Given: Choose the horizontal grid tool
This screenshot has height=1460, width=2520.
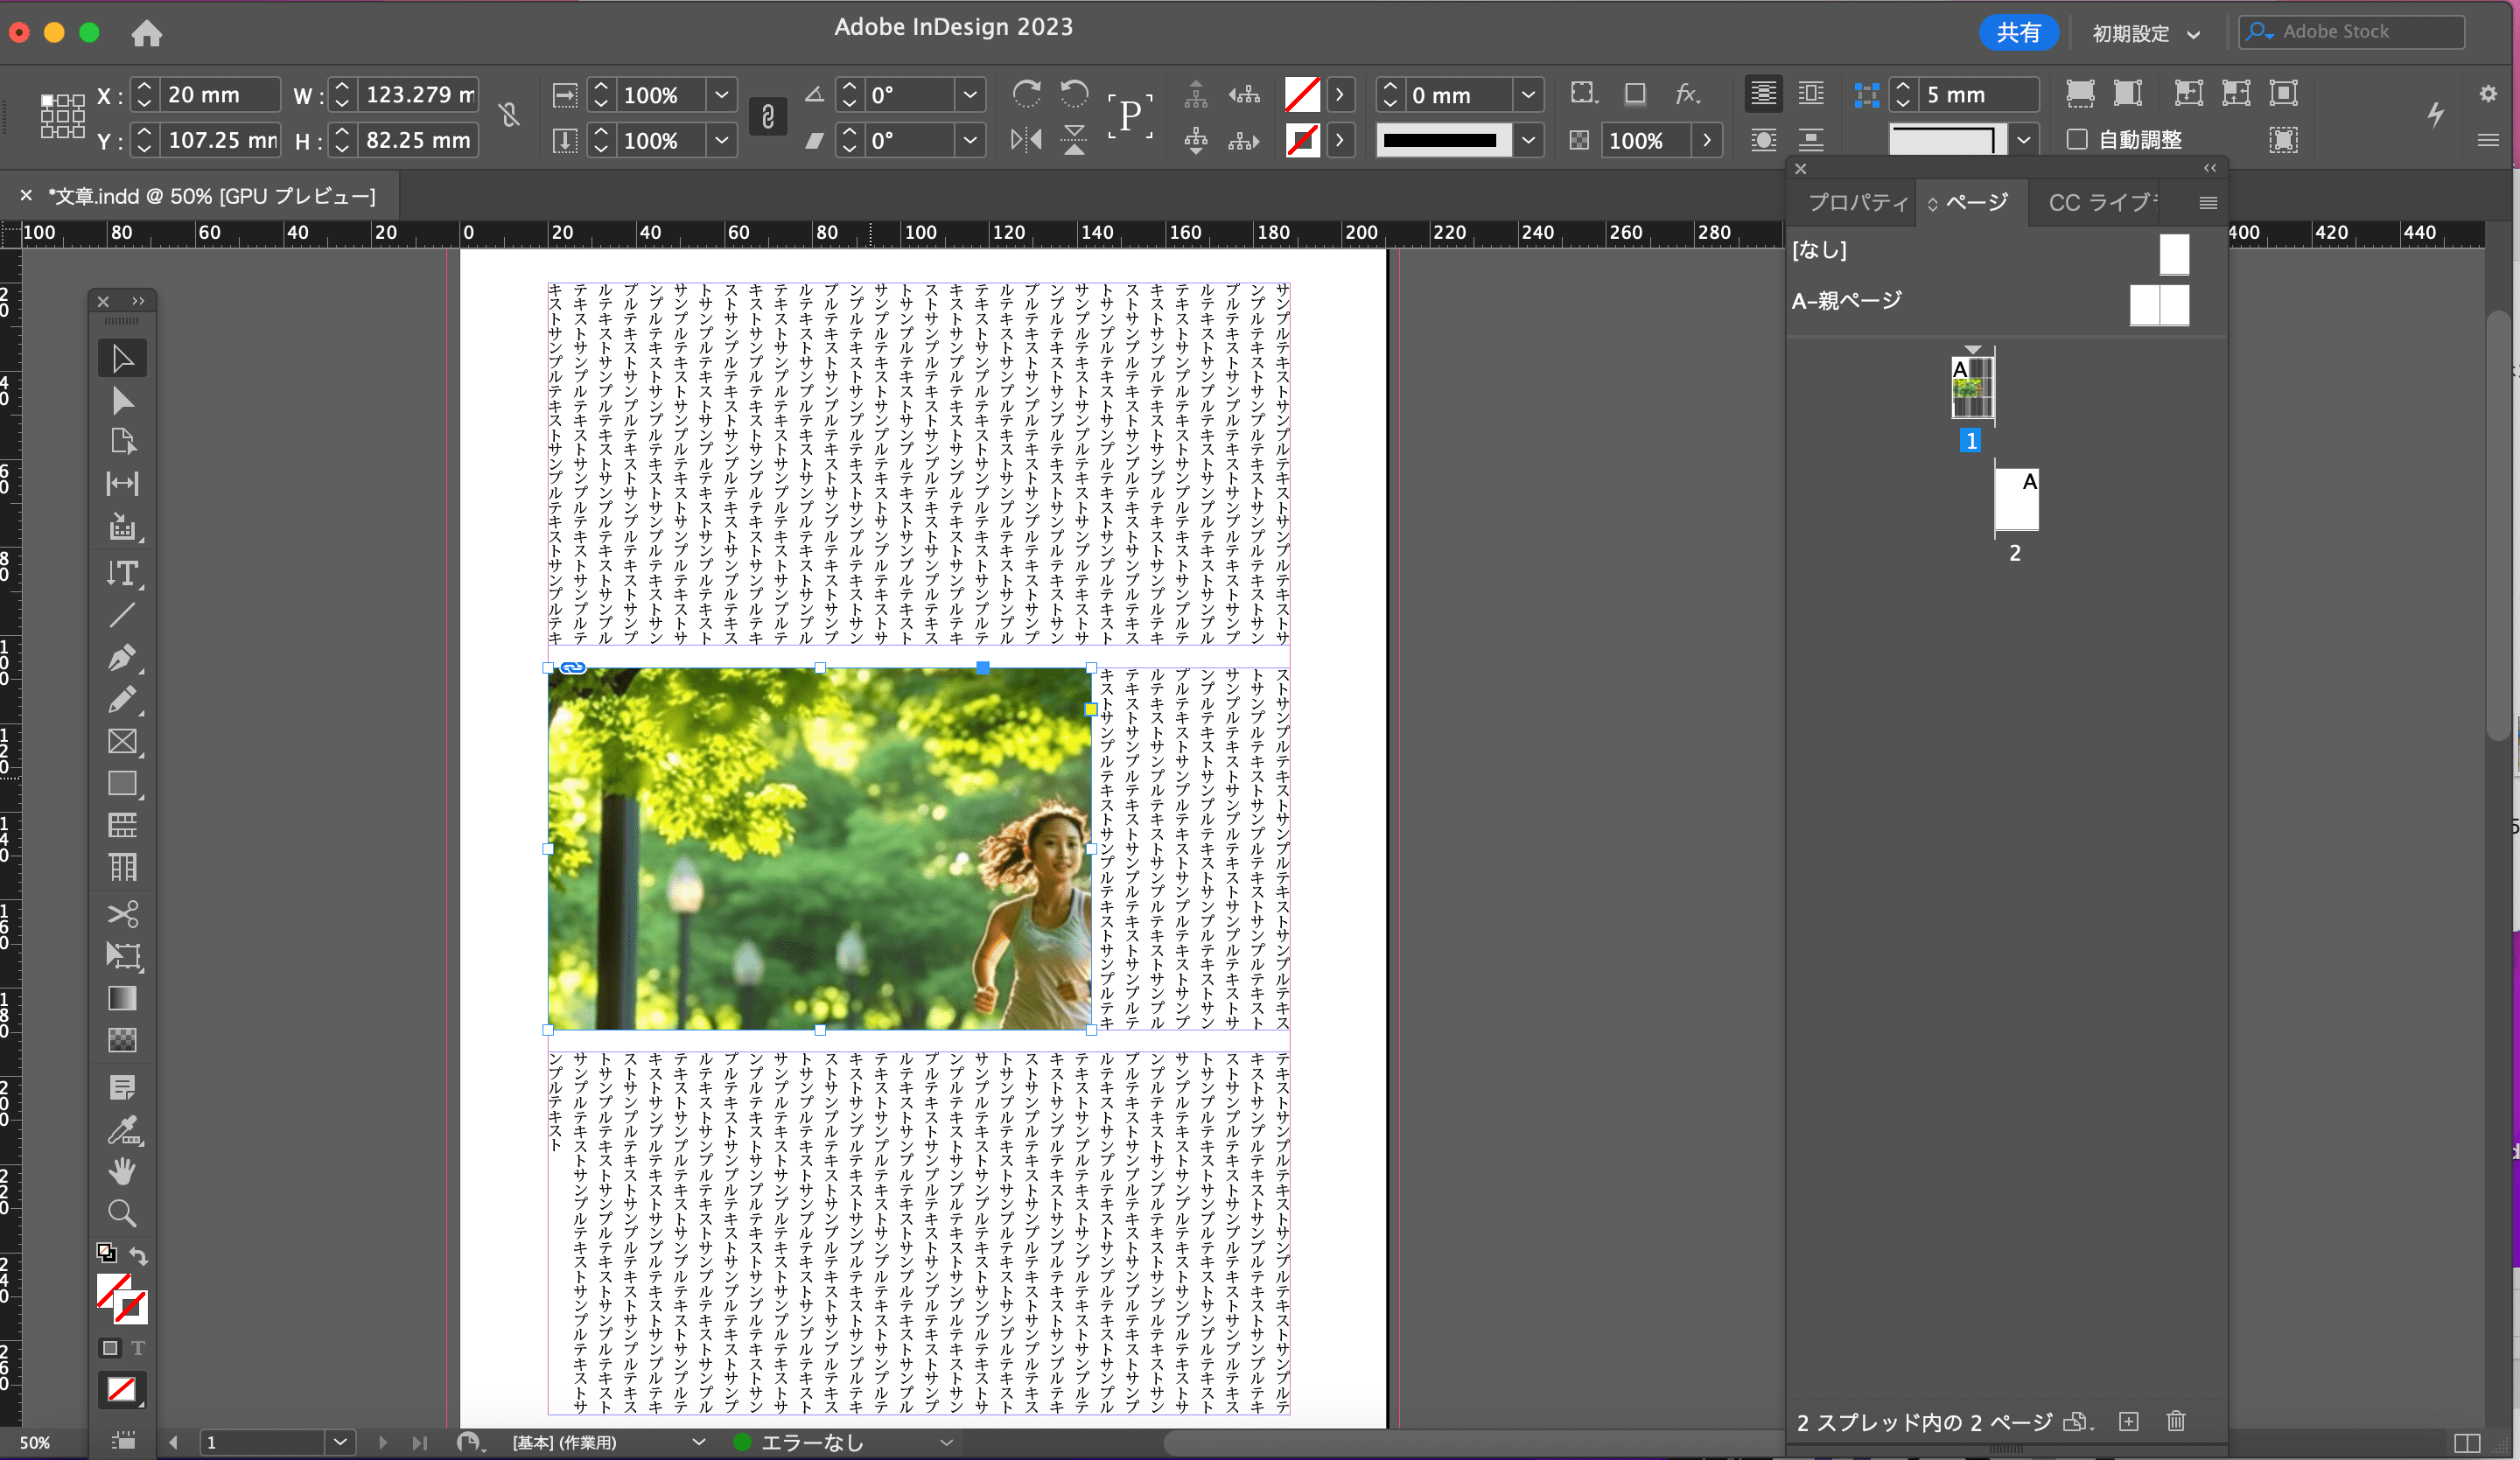Looking at the screenshot, I should (x=122, y=825).
